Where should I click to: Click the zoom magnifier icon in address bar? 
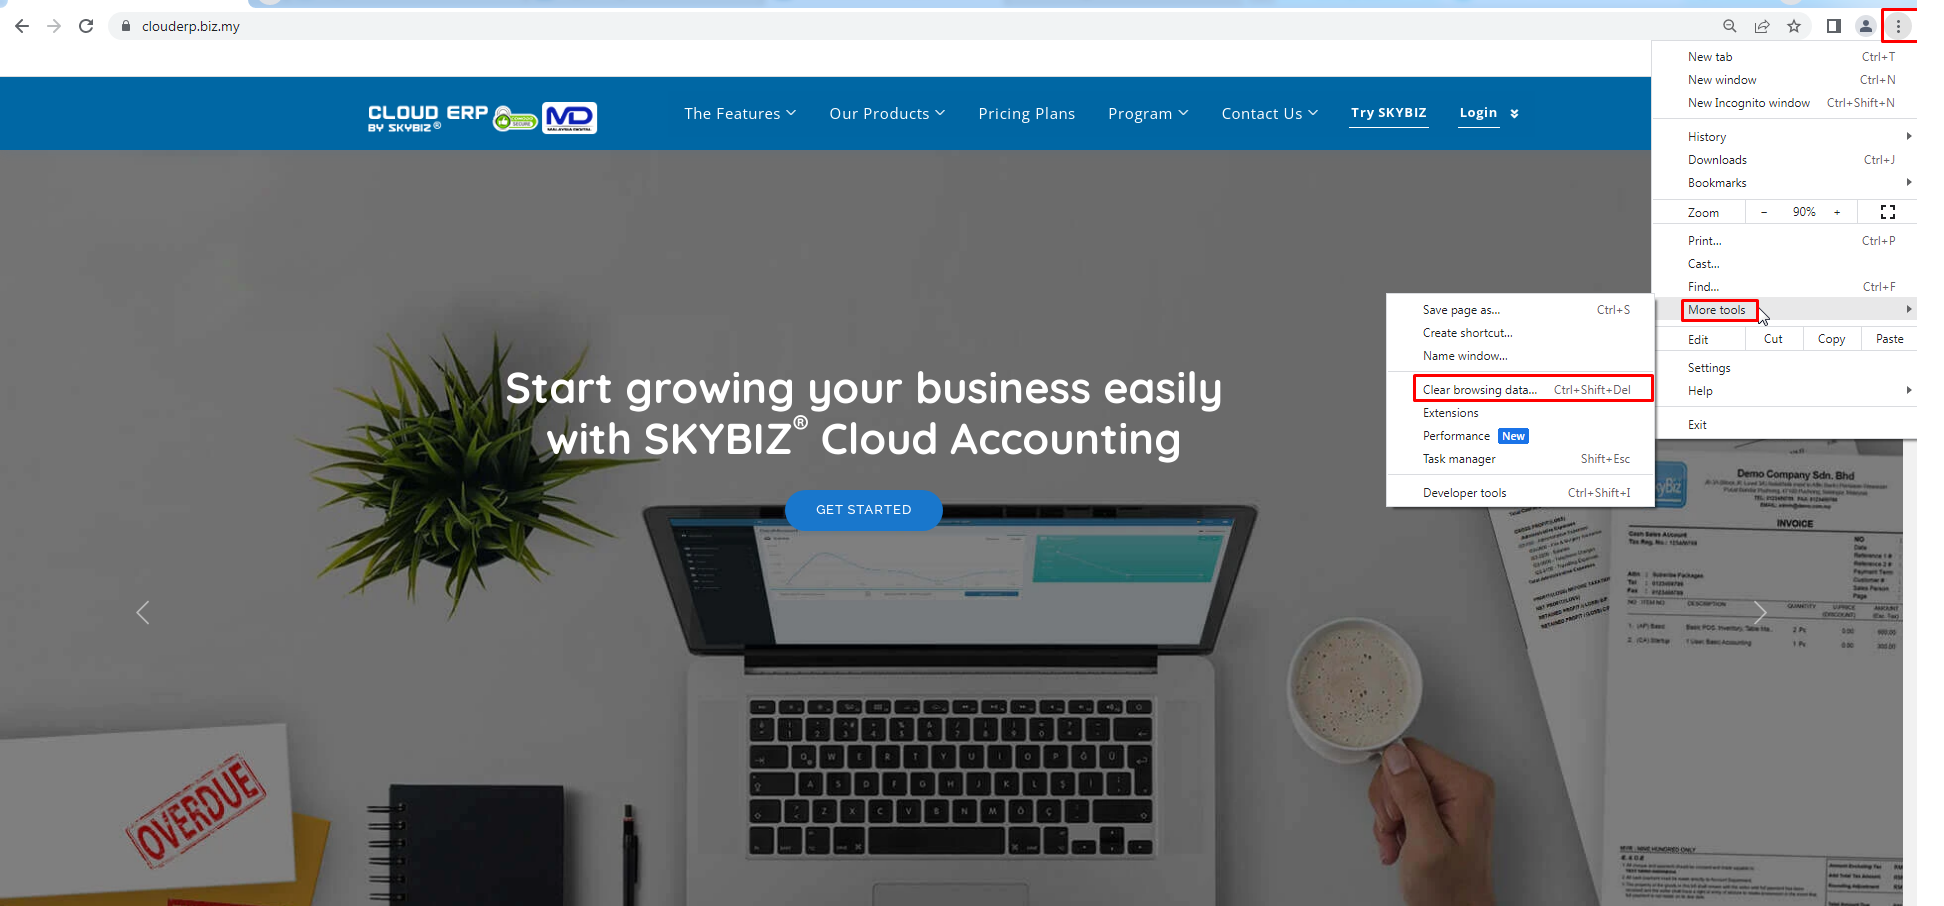(x=1729, y=26)
